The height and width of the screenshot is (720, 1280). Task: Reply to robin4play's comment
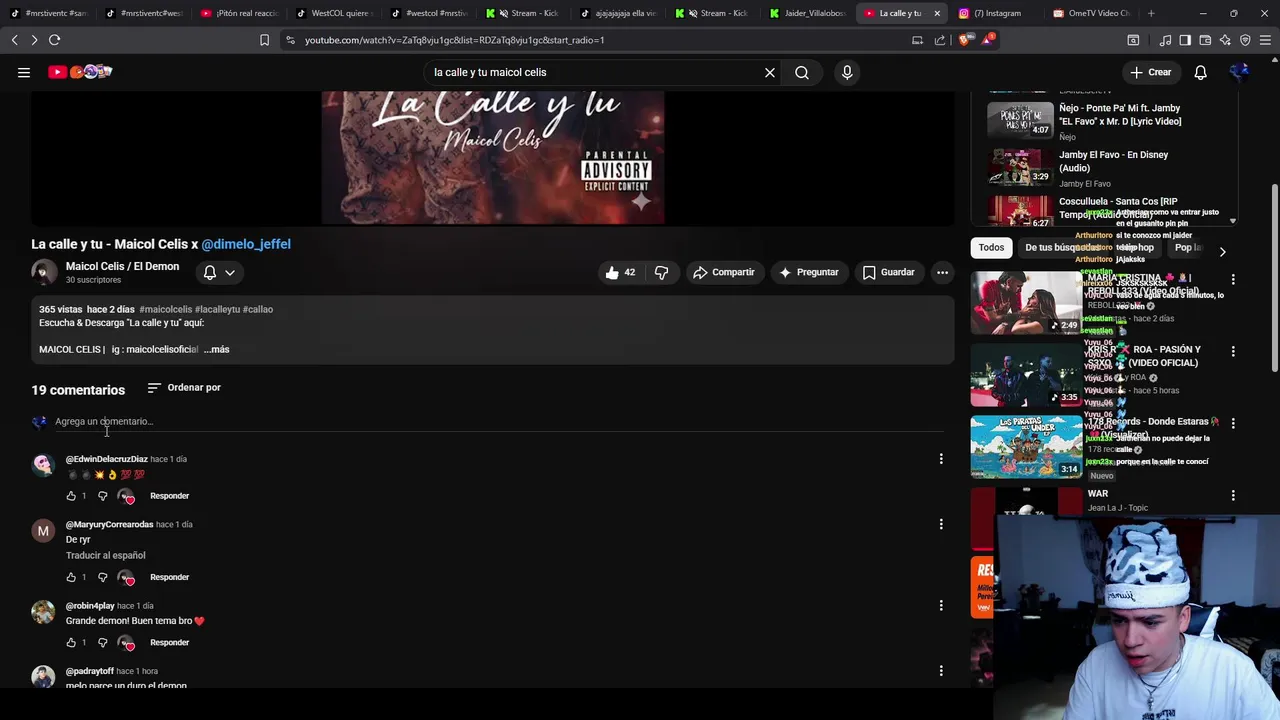click(x=169, y=643)
